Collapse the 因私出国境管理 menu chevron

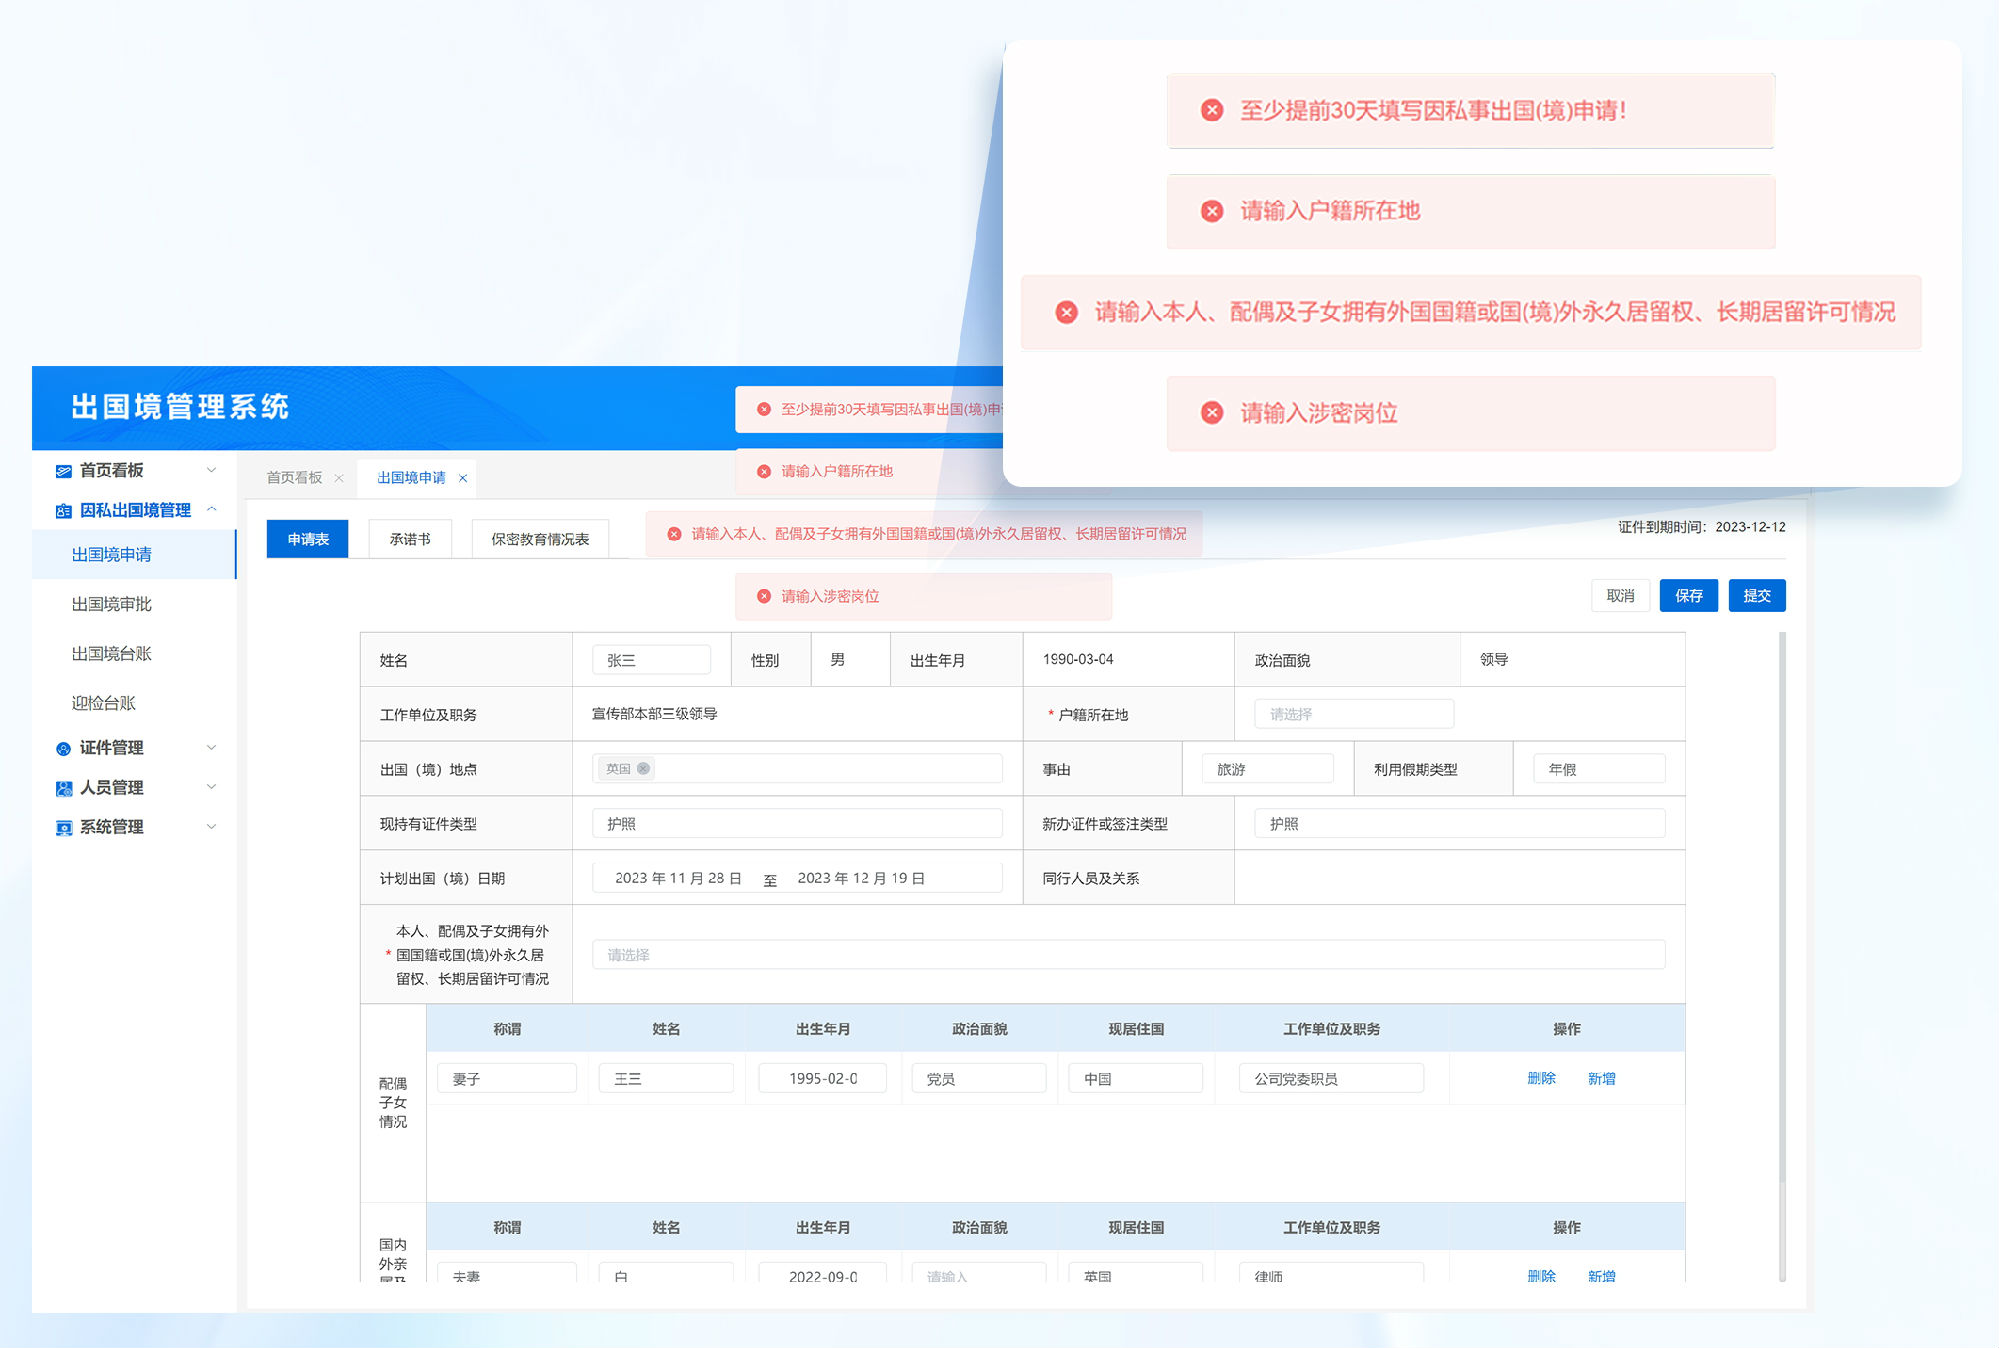[x=211, y=510]
